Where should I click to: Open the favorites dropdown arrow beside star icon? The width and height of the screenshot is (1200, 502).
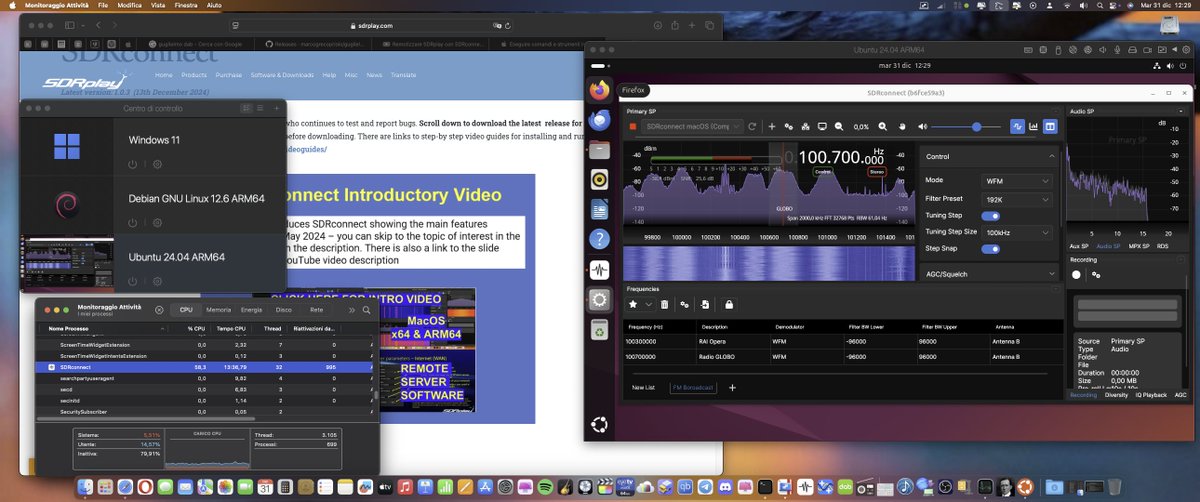(648, 304)
